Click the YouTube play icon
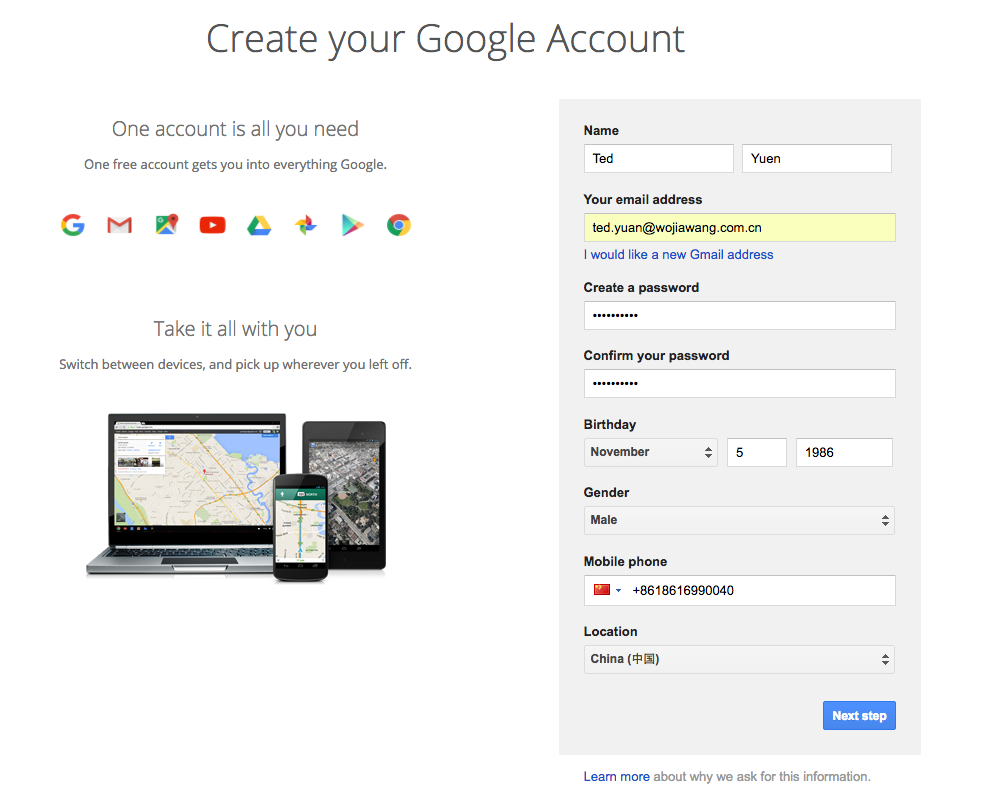This screenshot has height=811, width=981. pos(213,225)
